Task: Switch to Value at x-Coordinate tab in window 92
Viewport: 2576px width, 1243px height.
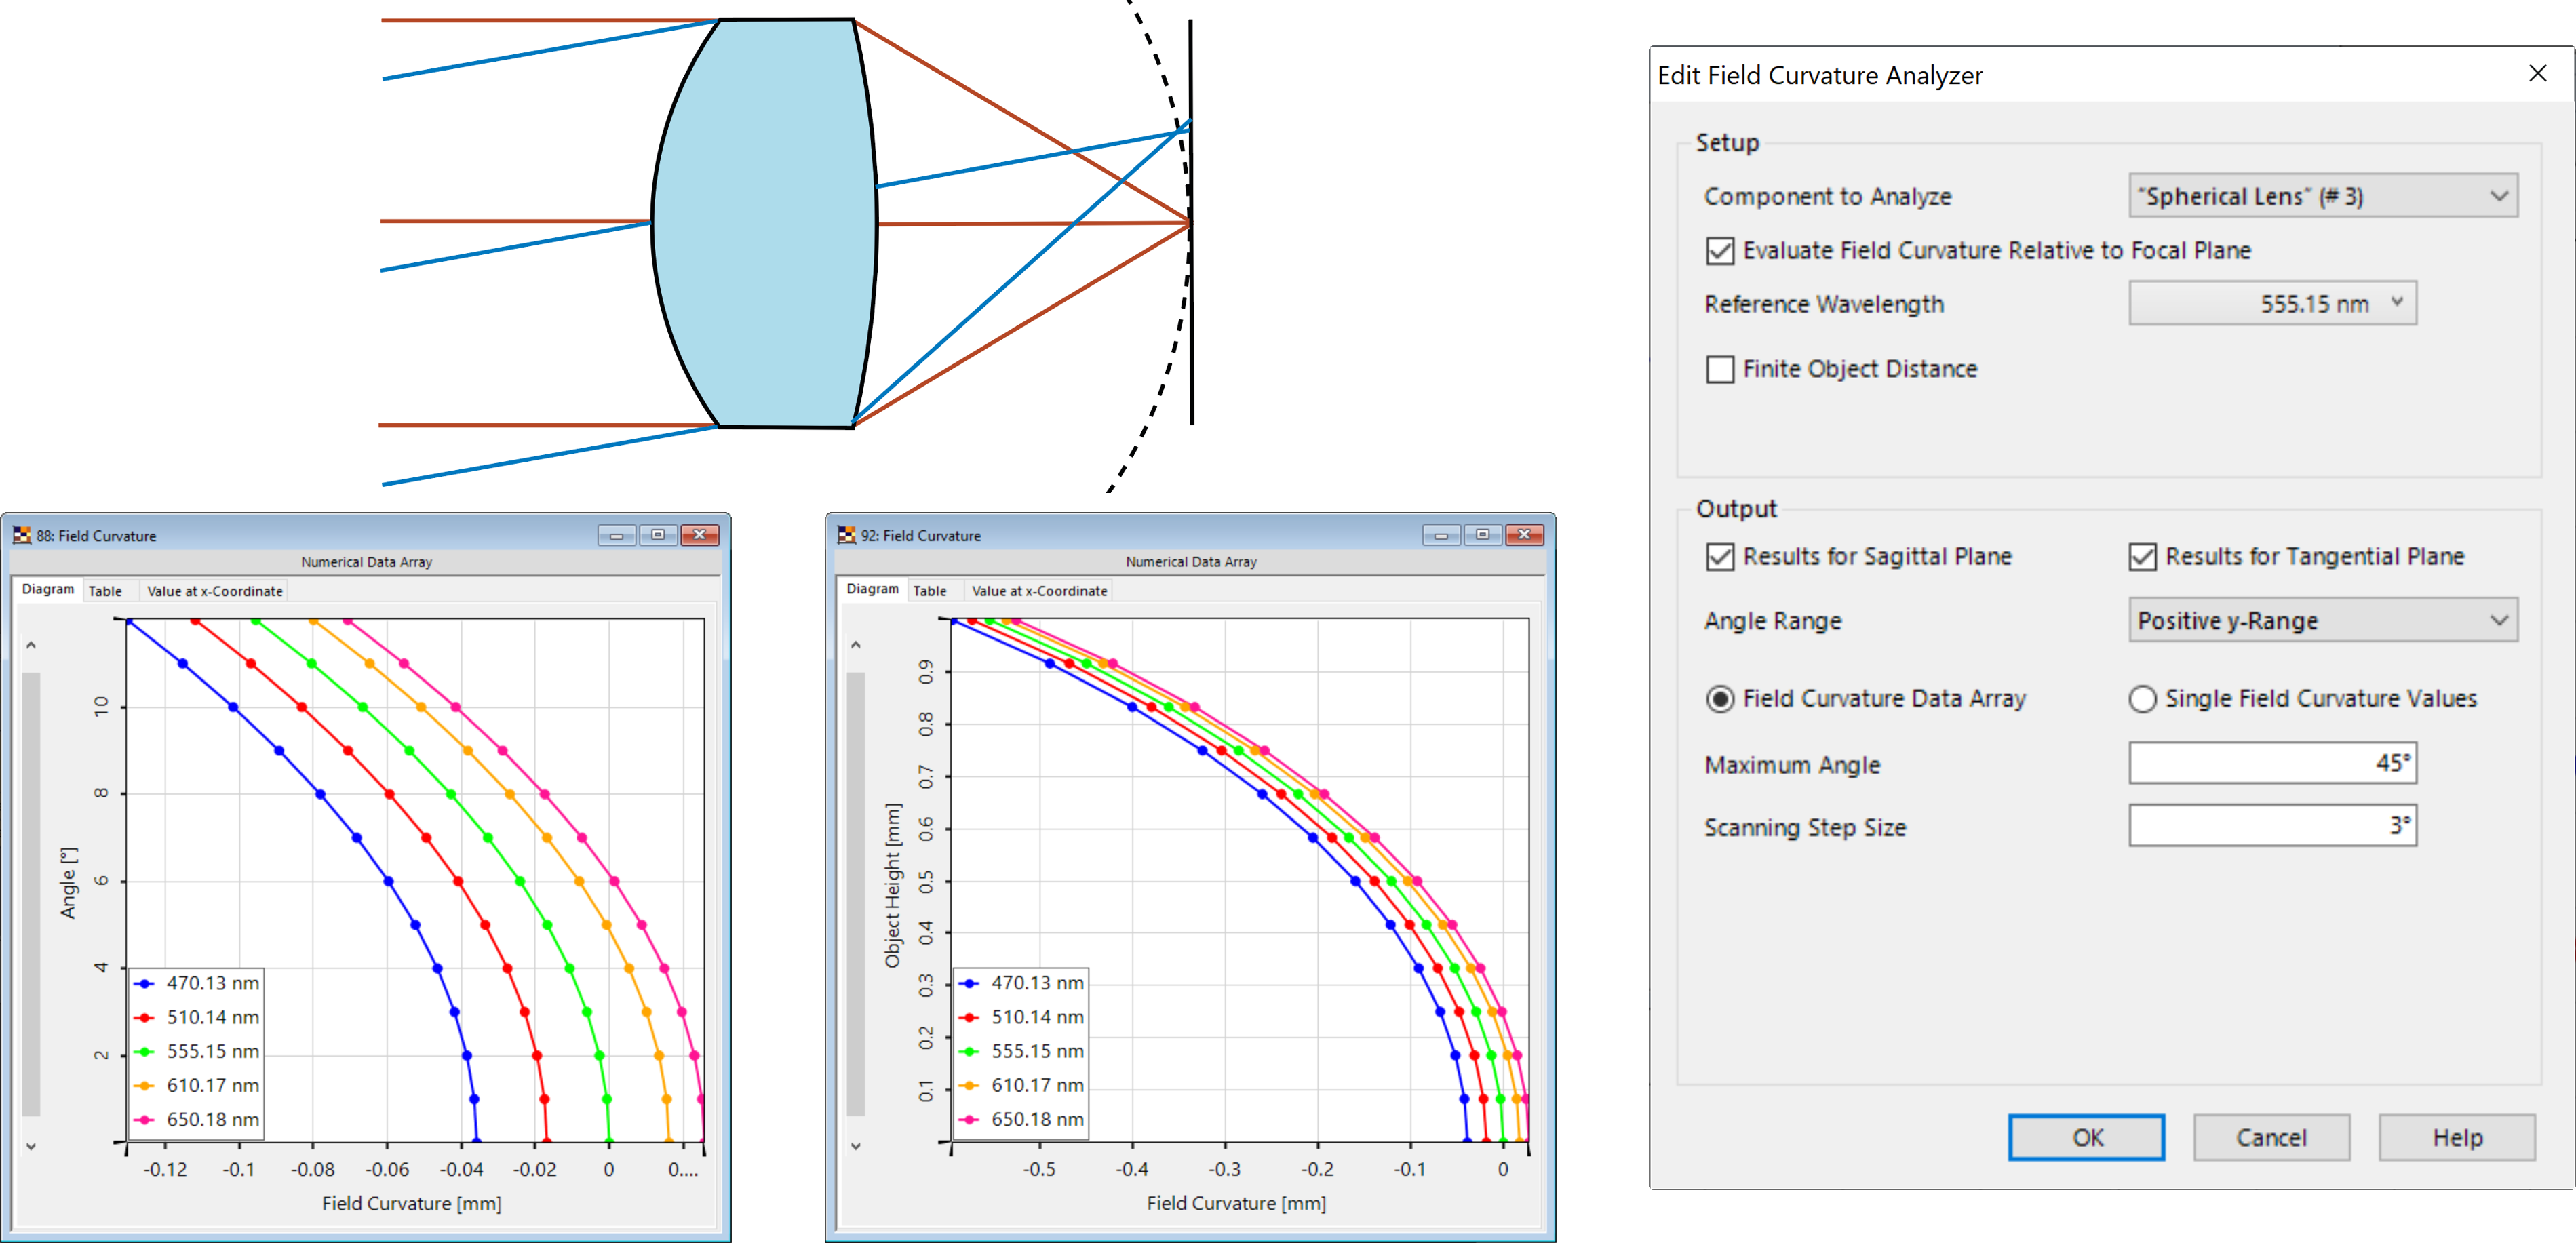Action: pos(1039,590)
